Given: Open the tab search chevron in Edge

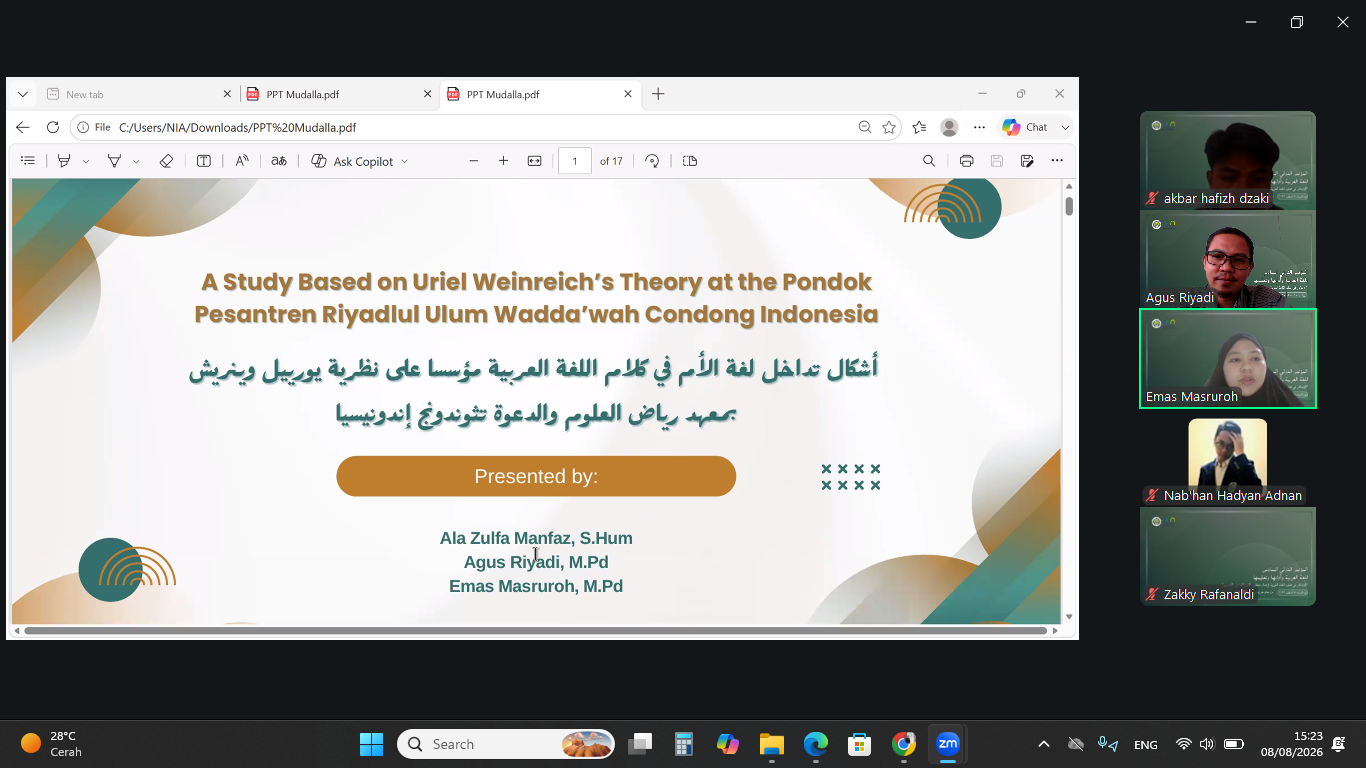Looking at the screenshot, I should coord(23,94).
